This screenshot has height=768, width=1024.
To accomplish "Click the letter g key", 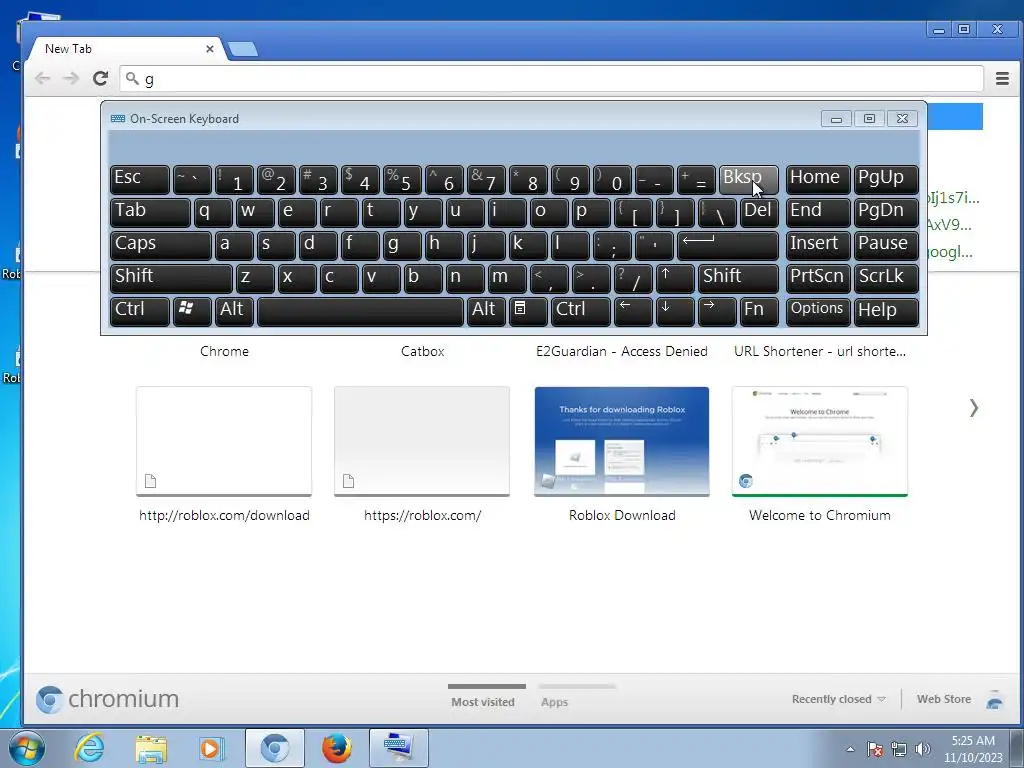I will click(402, 246).
